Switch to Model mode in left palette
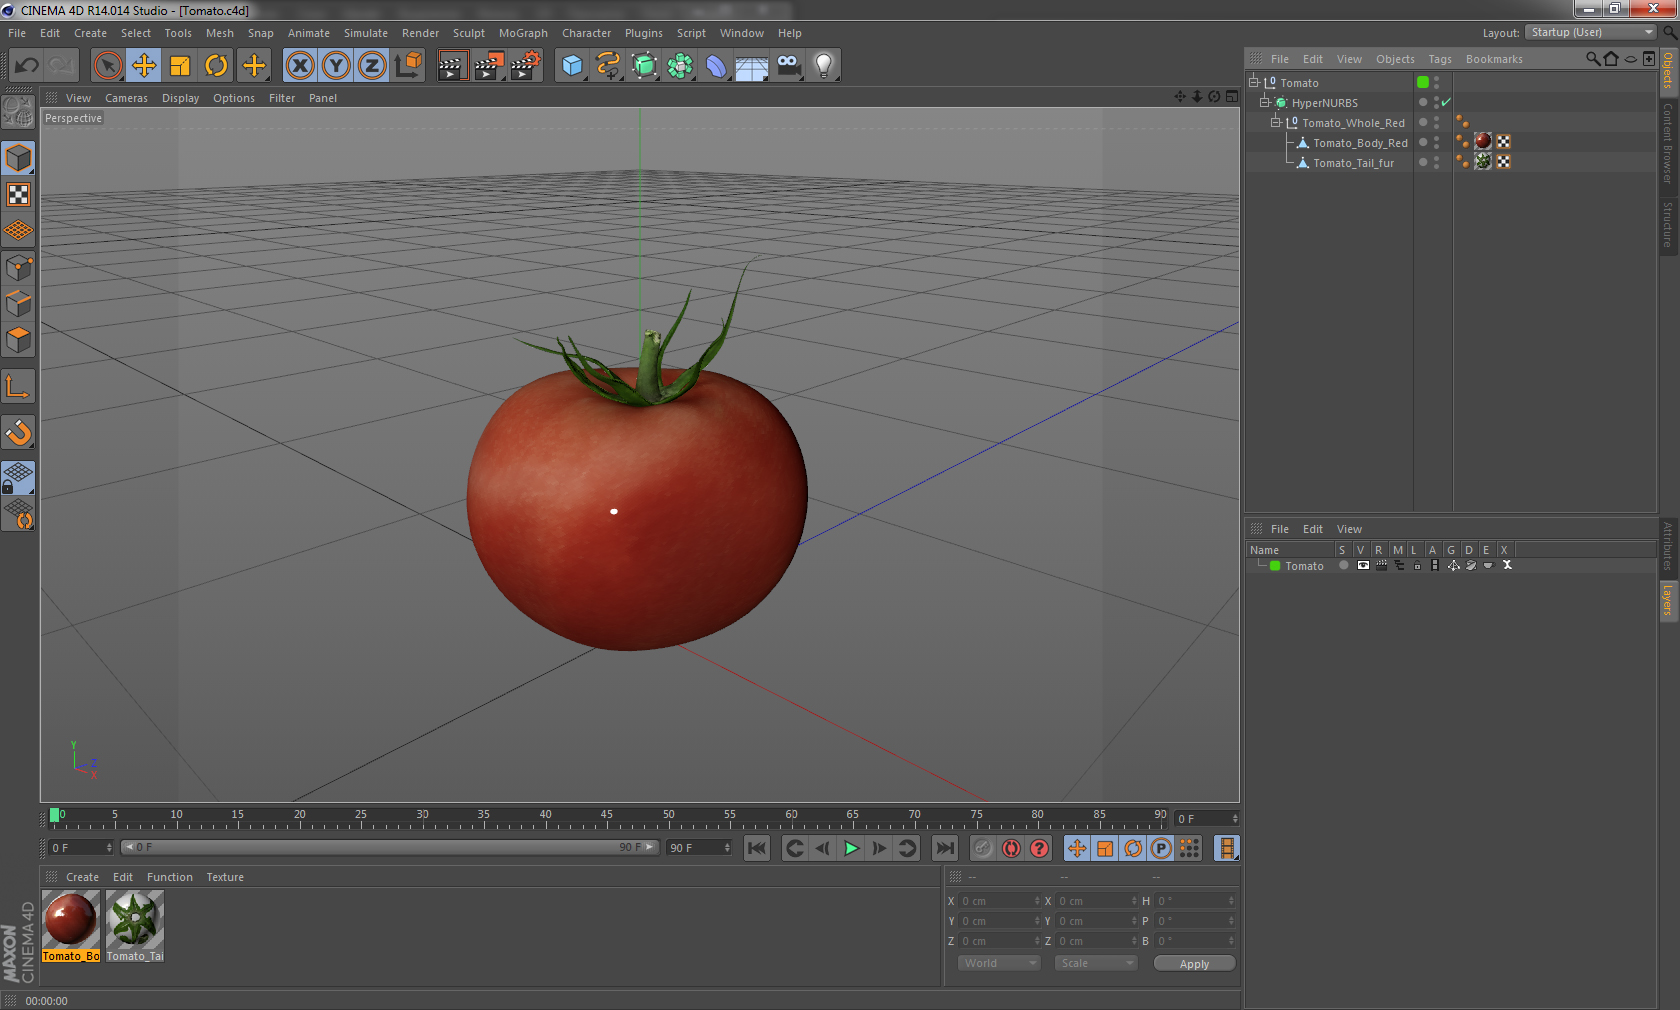Viewport: 1680px width, 1010px height. coord(19,159)
